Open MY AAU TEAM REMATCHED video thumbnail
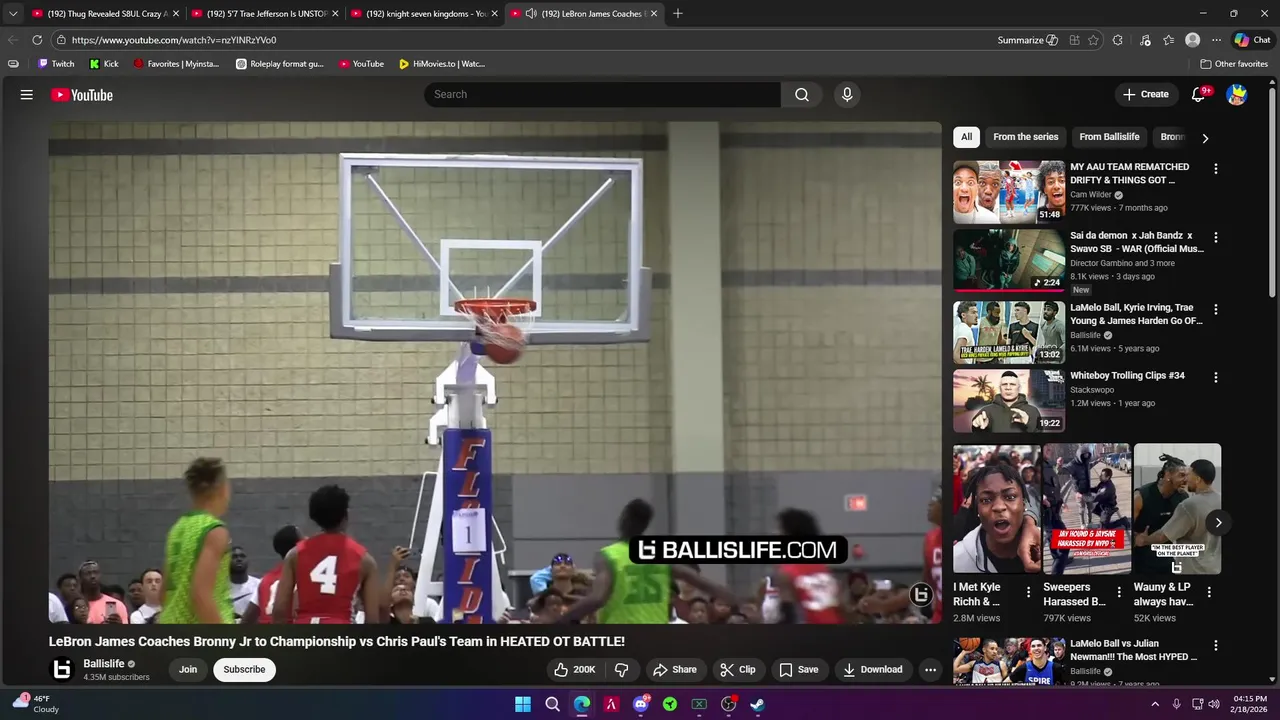Viewport: 1280px width, 720px height. pos(1009,192)
